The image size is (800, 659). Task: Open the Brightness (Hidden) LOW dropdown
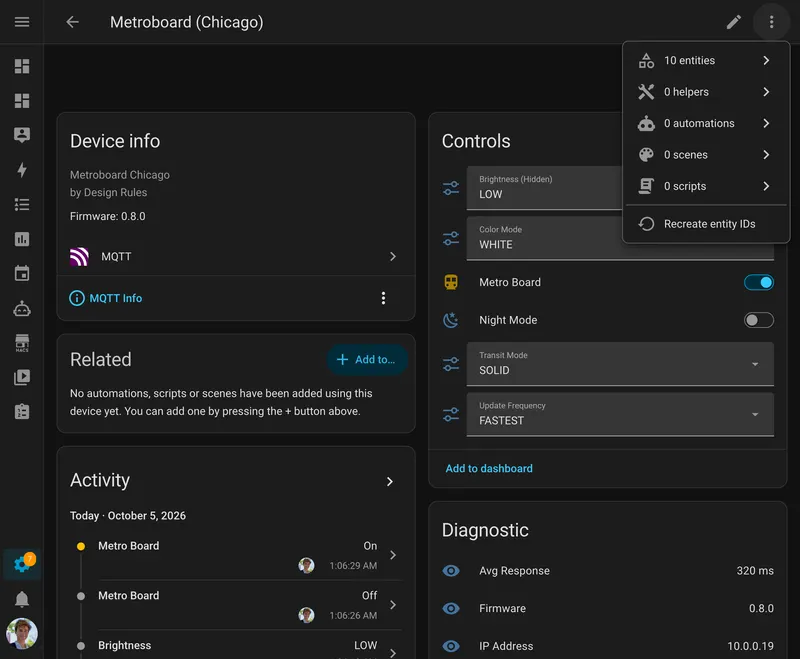544,188
